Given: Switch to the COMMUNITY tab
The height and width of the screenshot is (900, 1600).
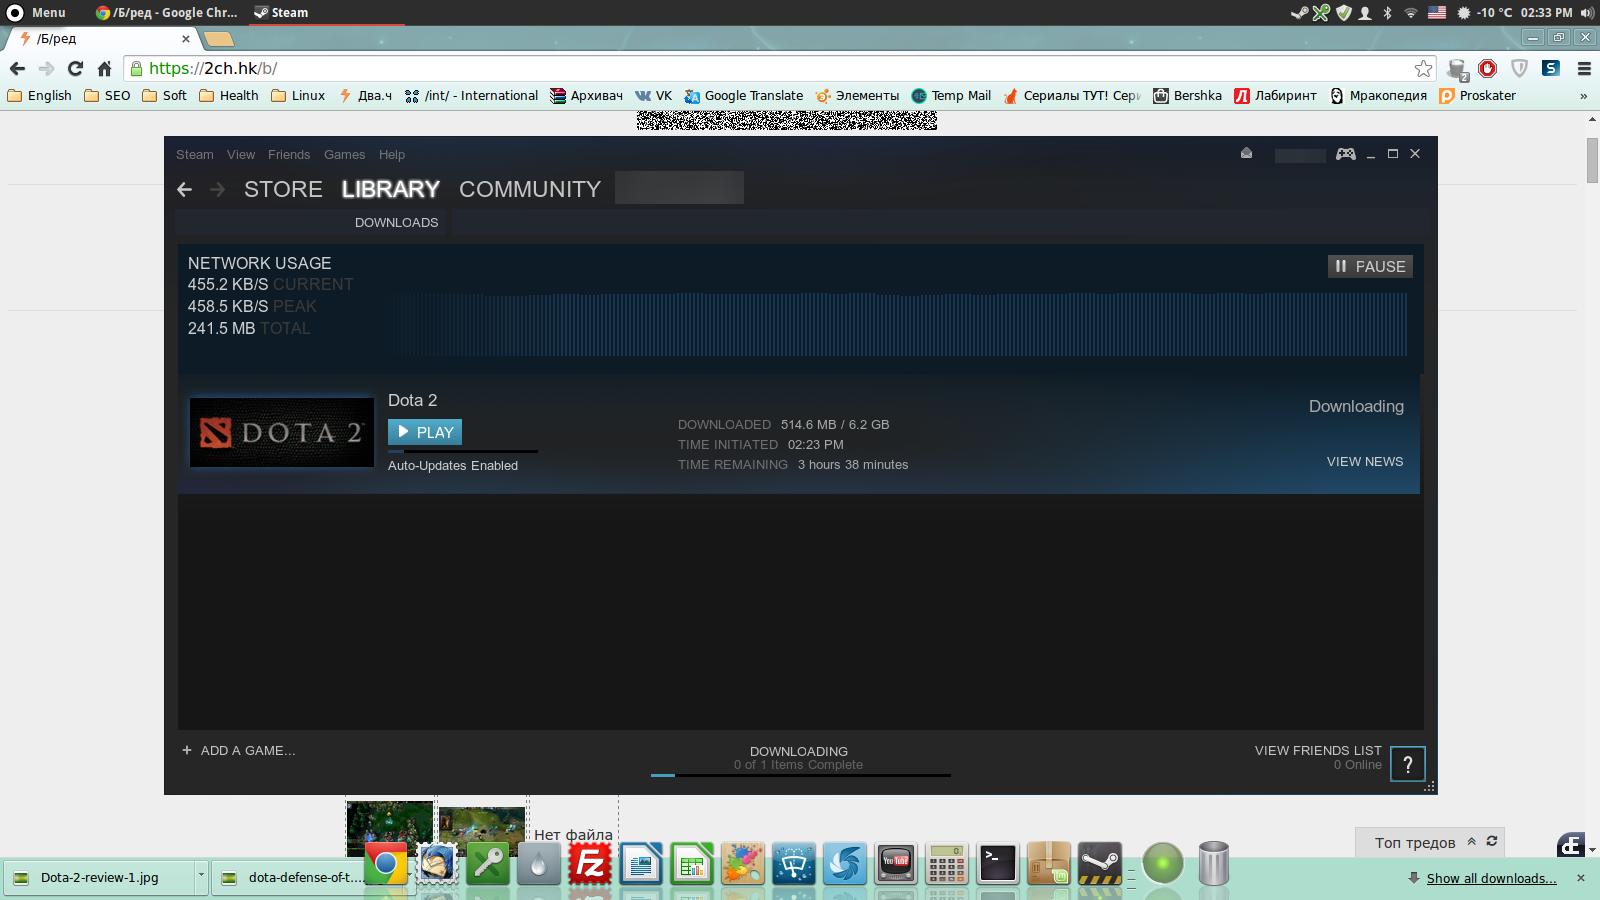Looking at the screenshot, I should [x=530, y=189].
